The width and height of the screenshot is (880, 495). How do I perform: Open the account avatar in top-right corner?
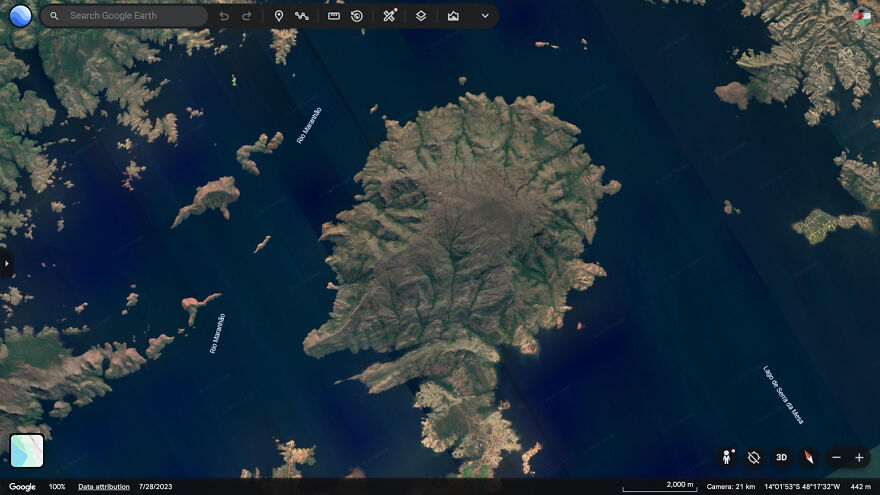coord(861,16)
